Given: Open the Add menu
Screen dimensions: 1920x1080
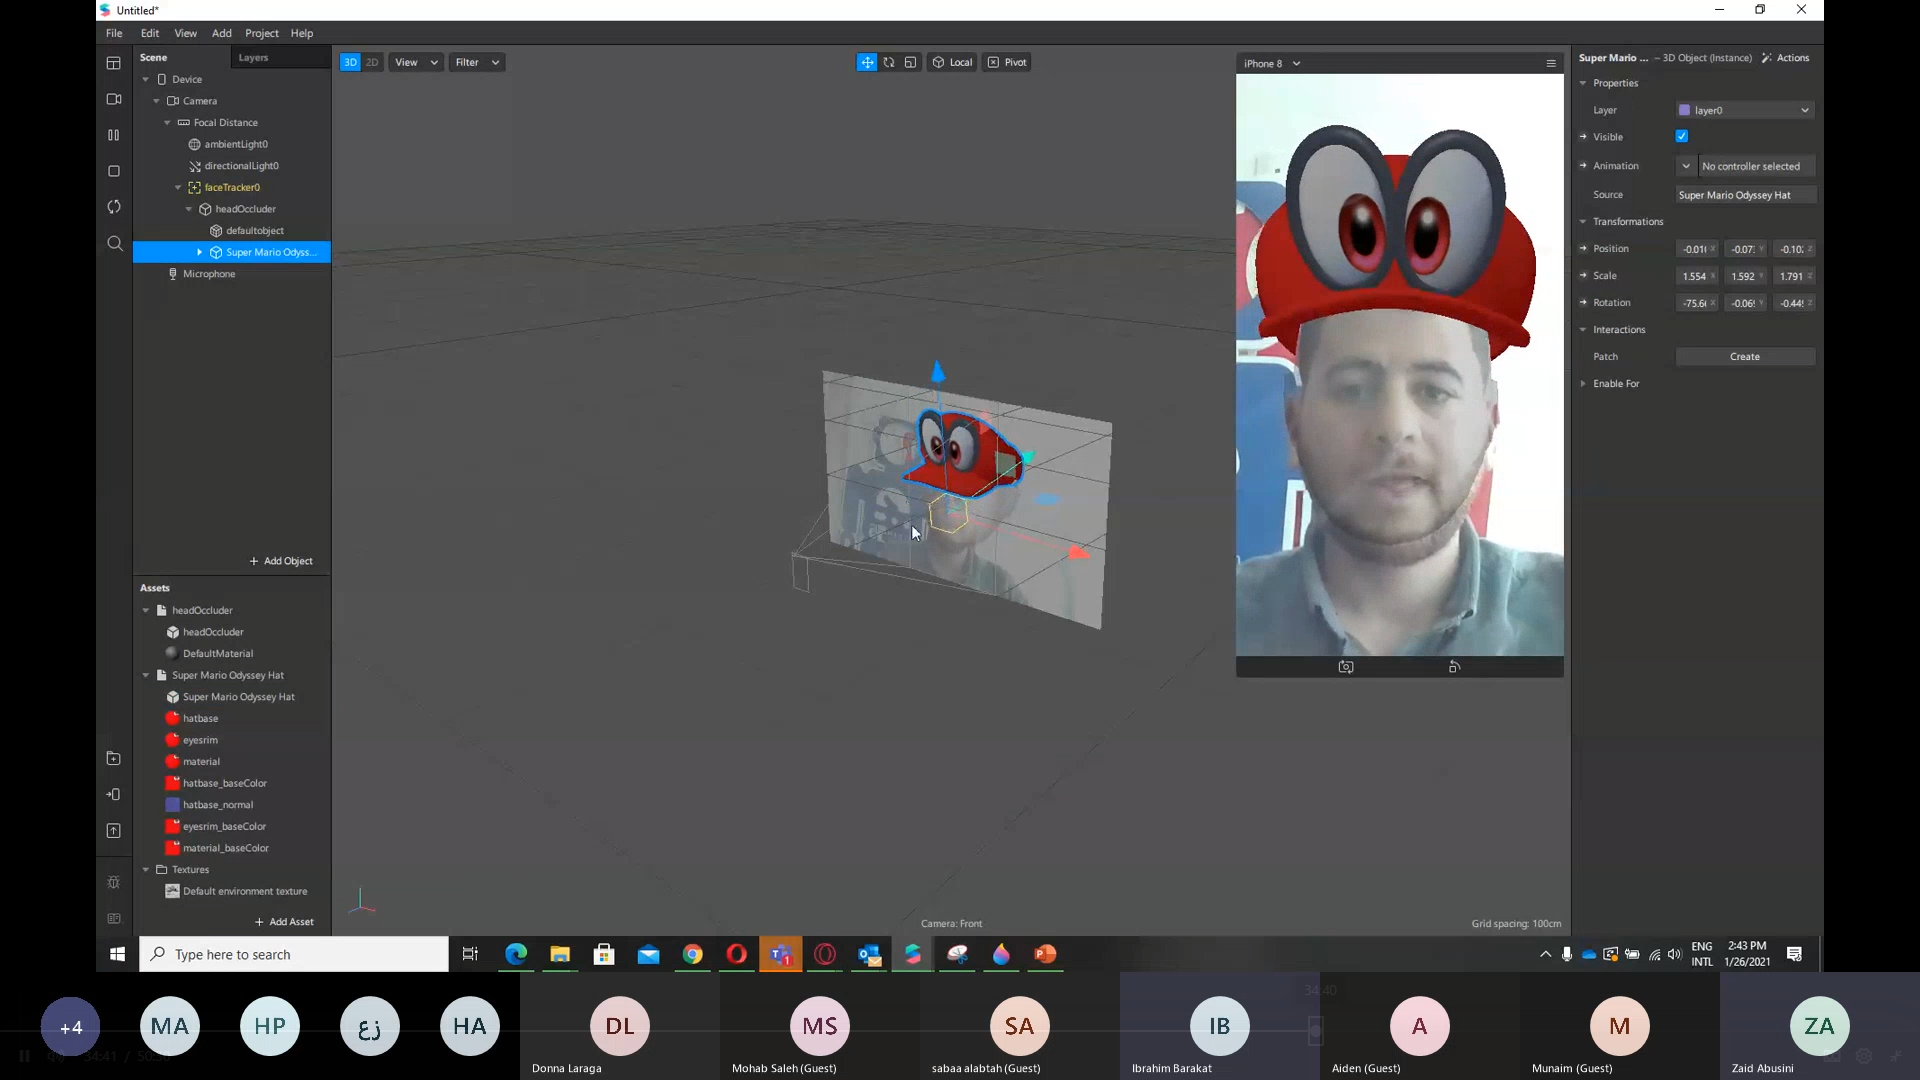Looking at the screenshot, I should tap(222, 33).
